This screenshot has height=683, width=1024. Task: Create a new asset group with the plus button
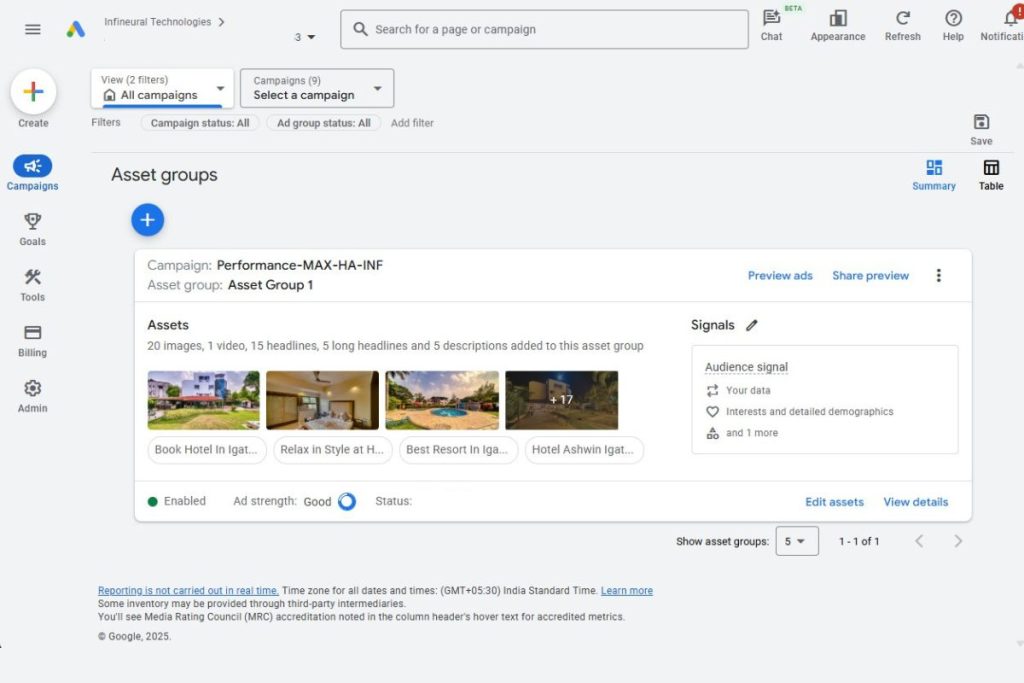coord(147,219)
